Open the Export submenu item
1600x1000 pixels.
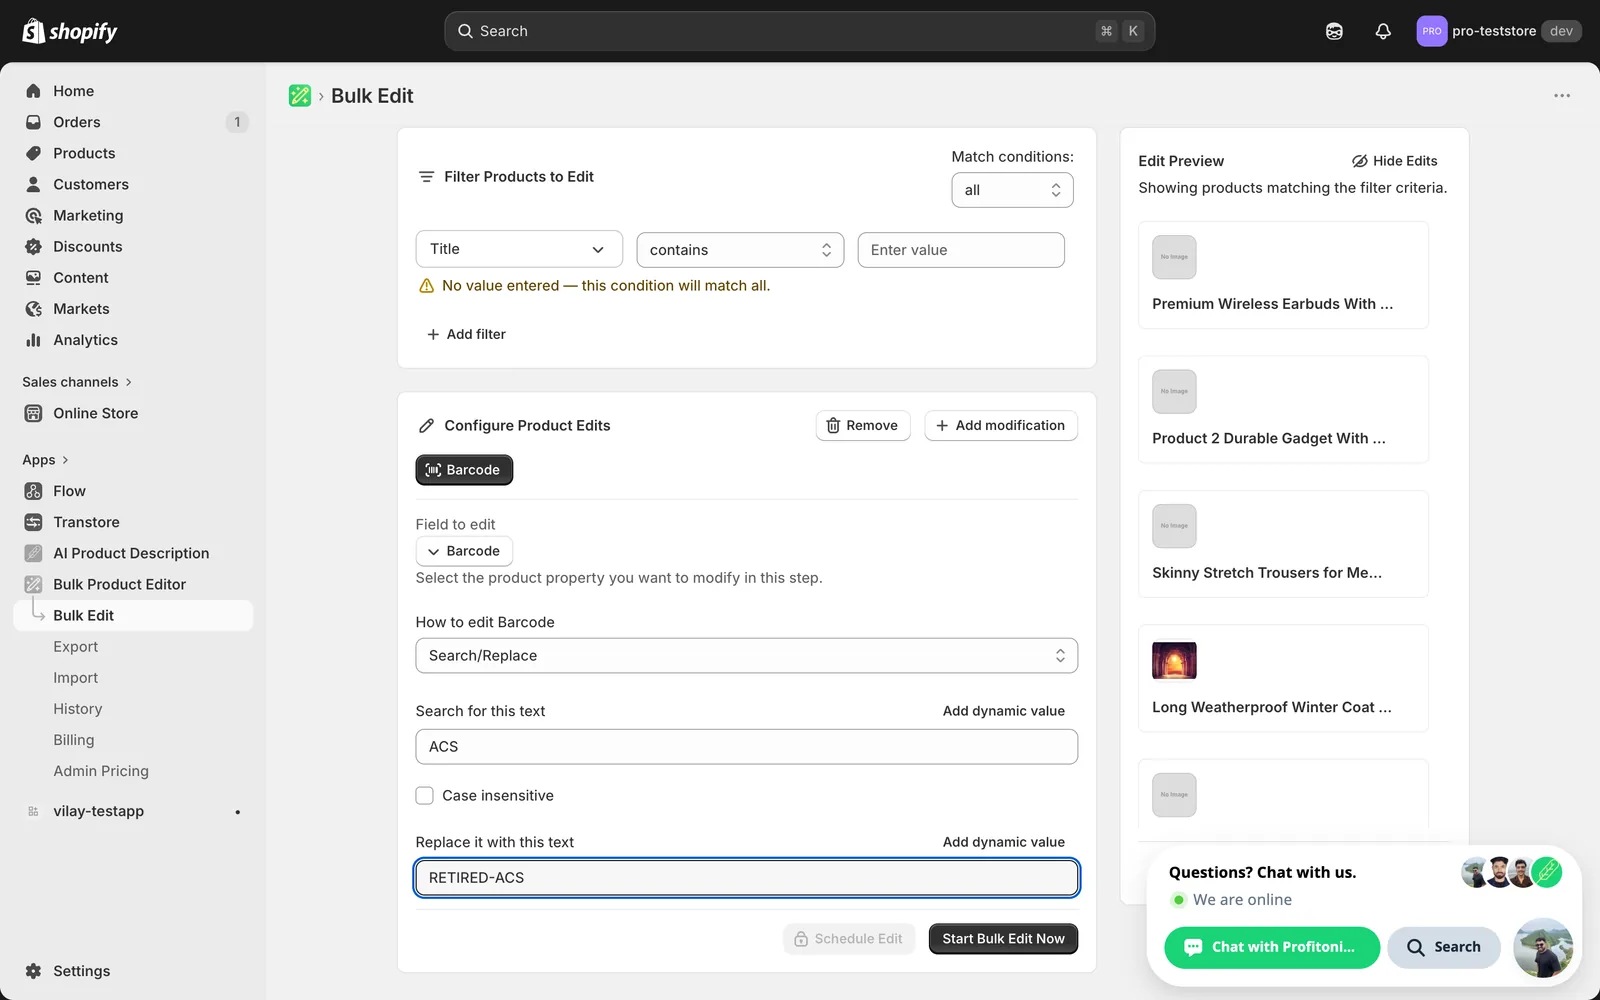pyautogui.click(x=76, y=647)
